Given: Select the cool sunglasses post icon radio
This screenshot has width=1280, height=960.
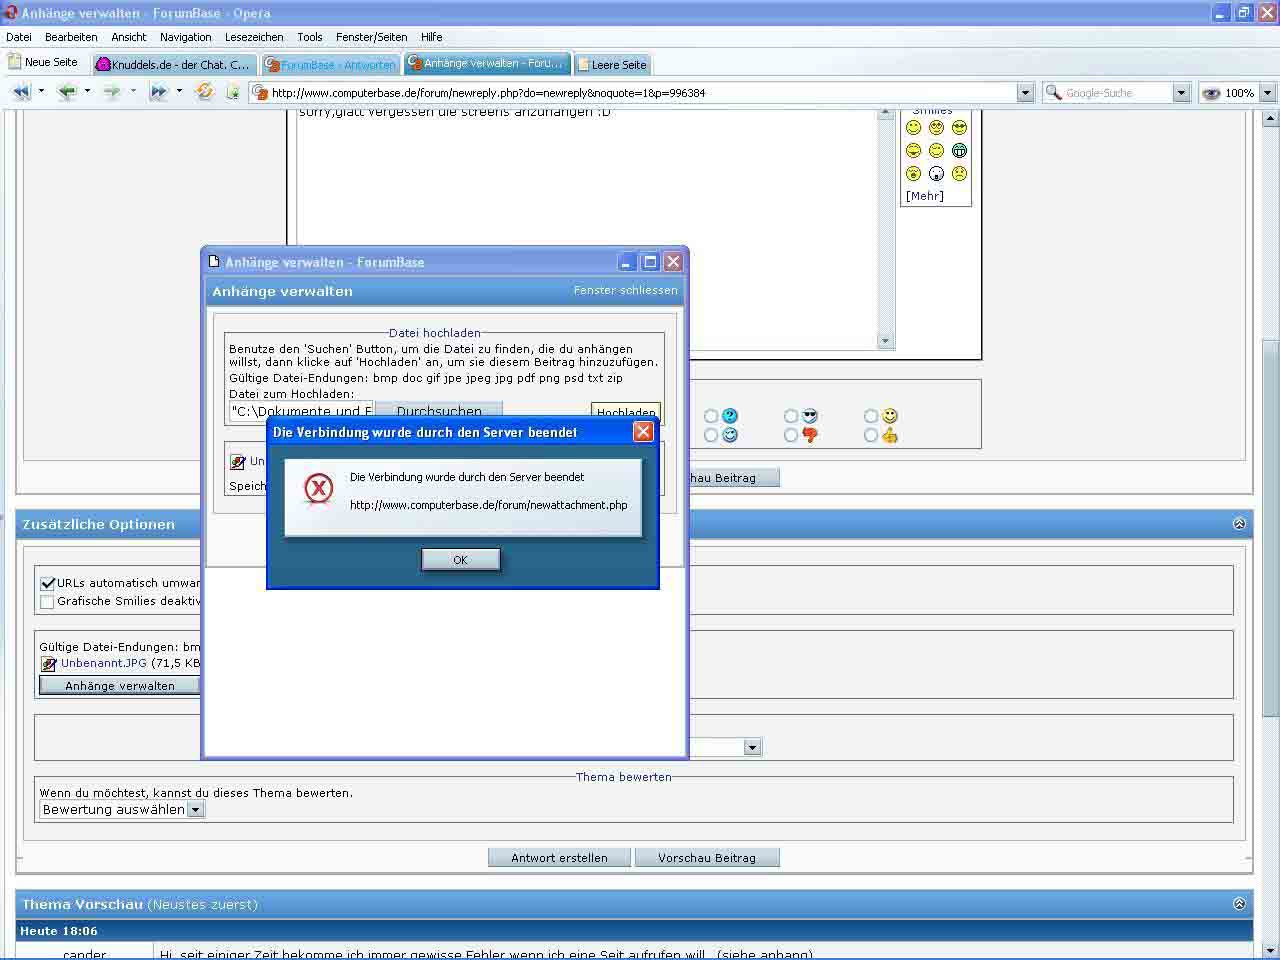Looking at the screenshot, I should pyautogui.click(x=791, y=416).
